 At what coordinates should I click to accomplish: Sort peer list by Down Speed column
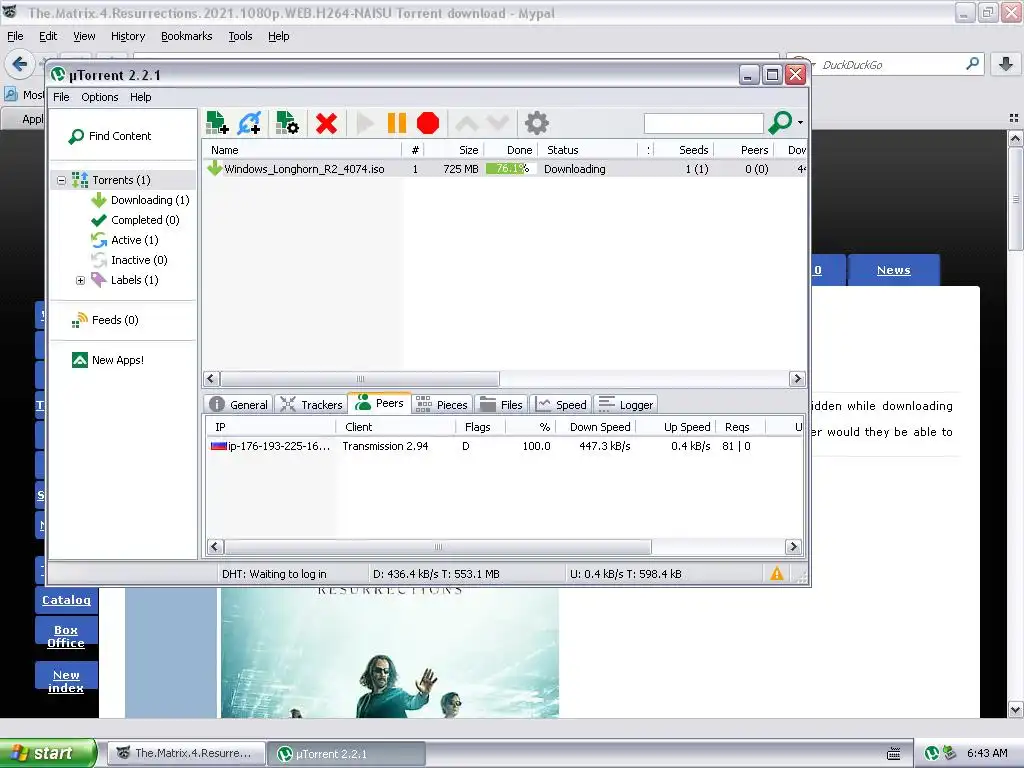click(x=596, y=427)
